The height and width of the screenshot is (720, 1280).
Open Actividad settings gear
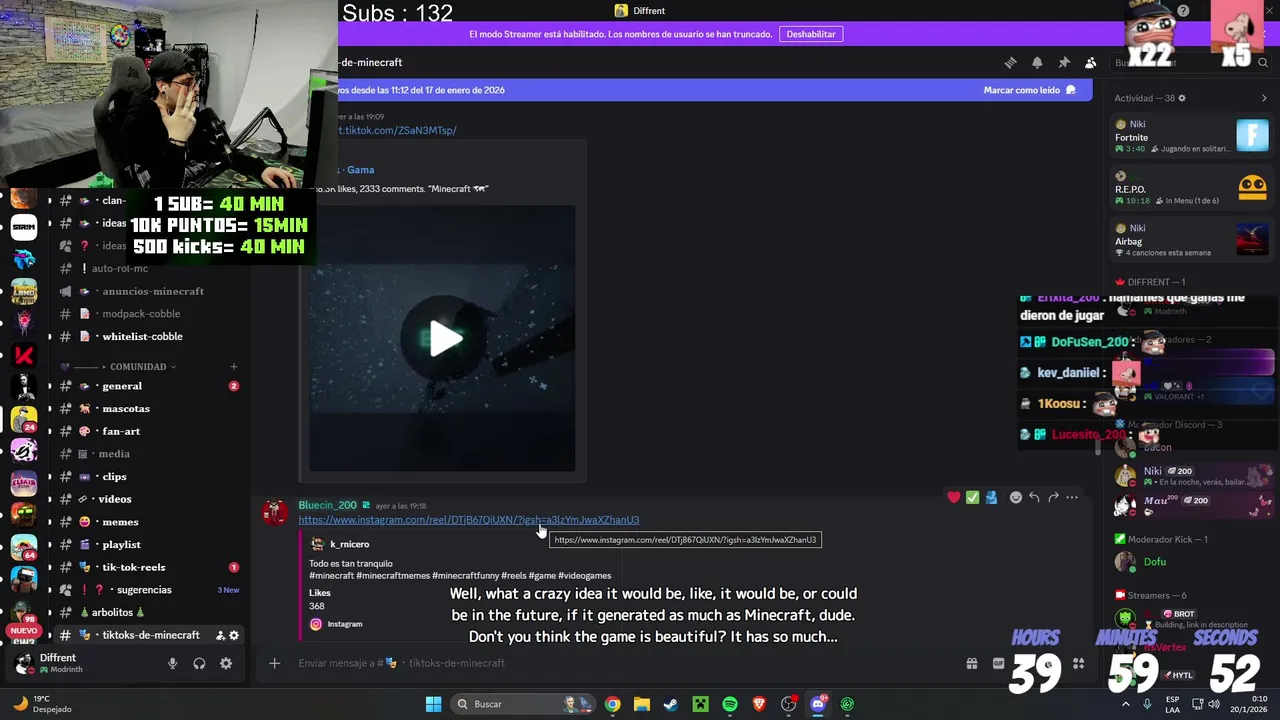pos(1182,98)
